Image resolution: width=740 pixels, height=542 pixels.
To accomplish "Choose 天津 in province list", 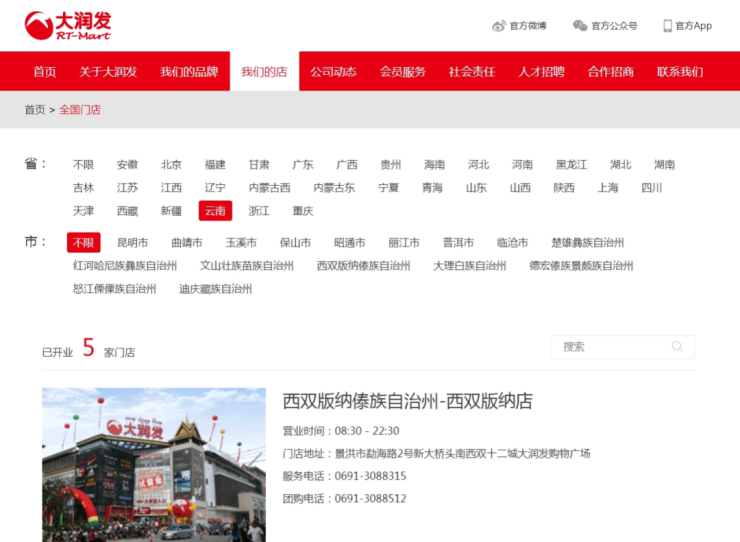I will [84, 211].
